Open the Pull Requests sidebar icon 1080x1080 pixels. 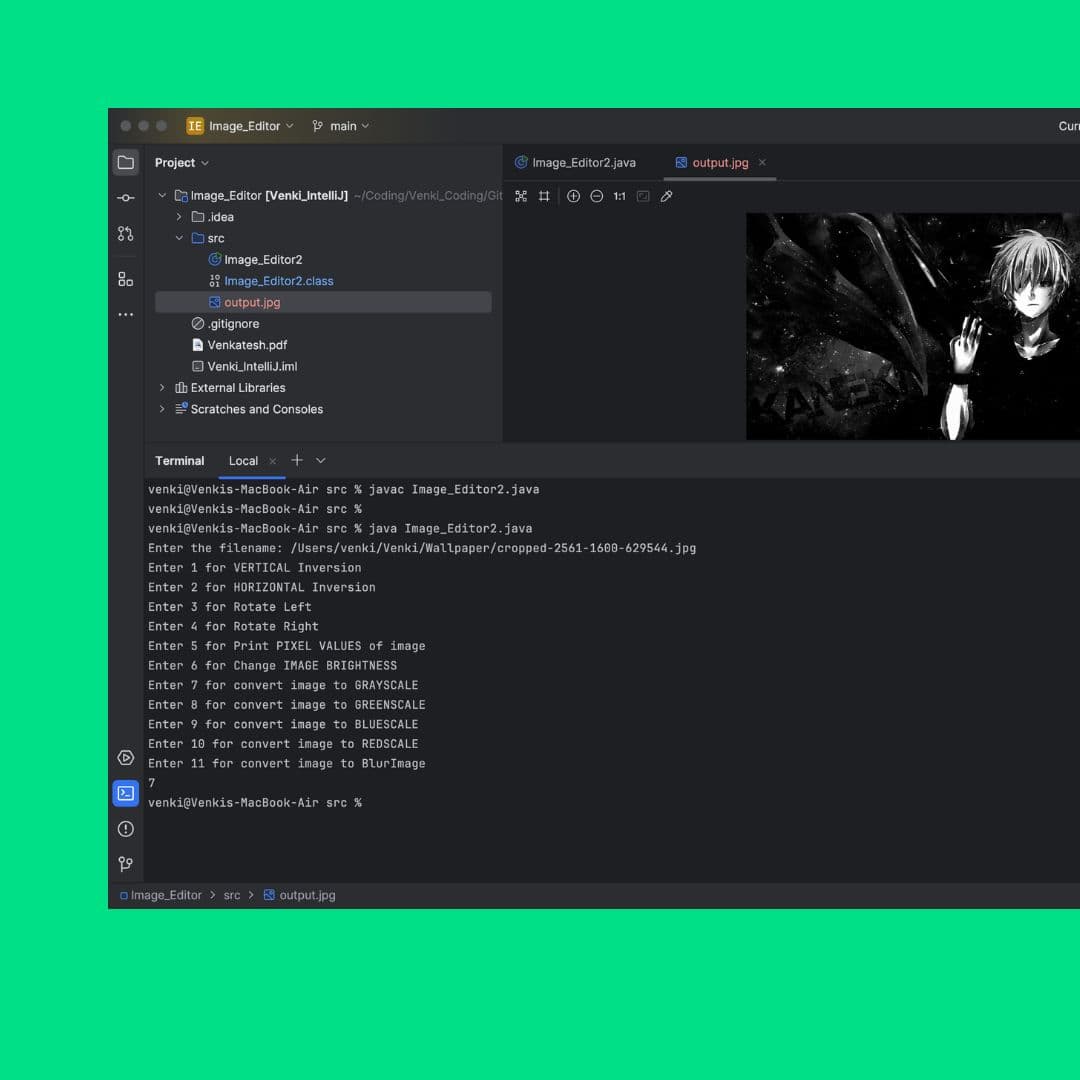click(x=125, y=233)
